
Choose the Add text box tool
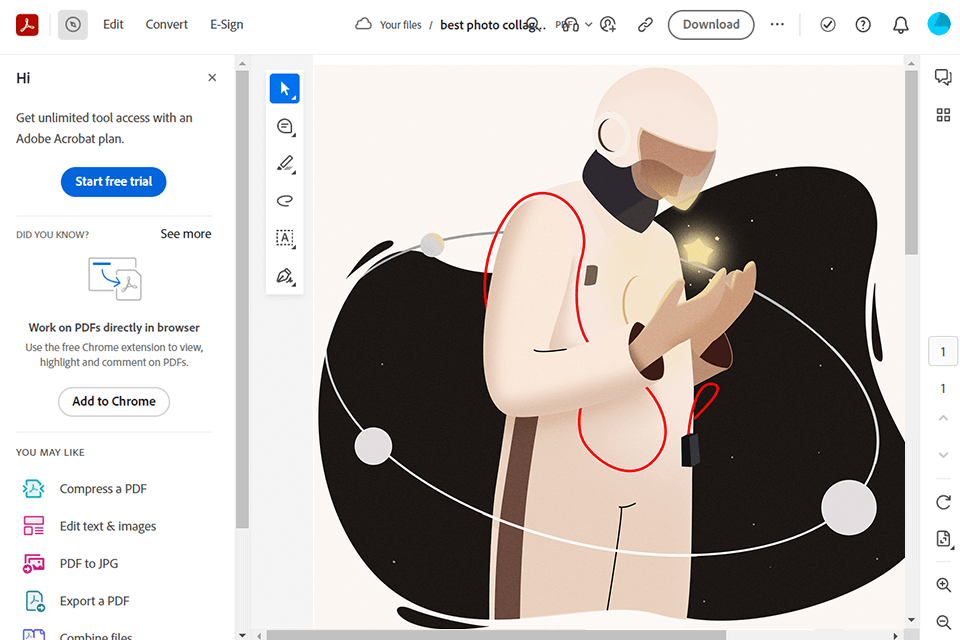pyautogui.click(x=285, y=238)
